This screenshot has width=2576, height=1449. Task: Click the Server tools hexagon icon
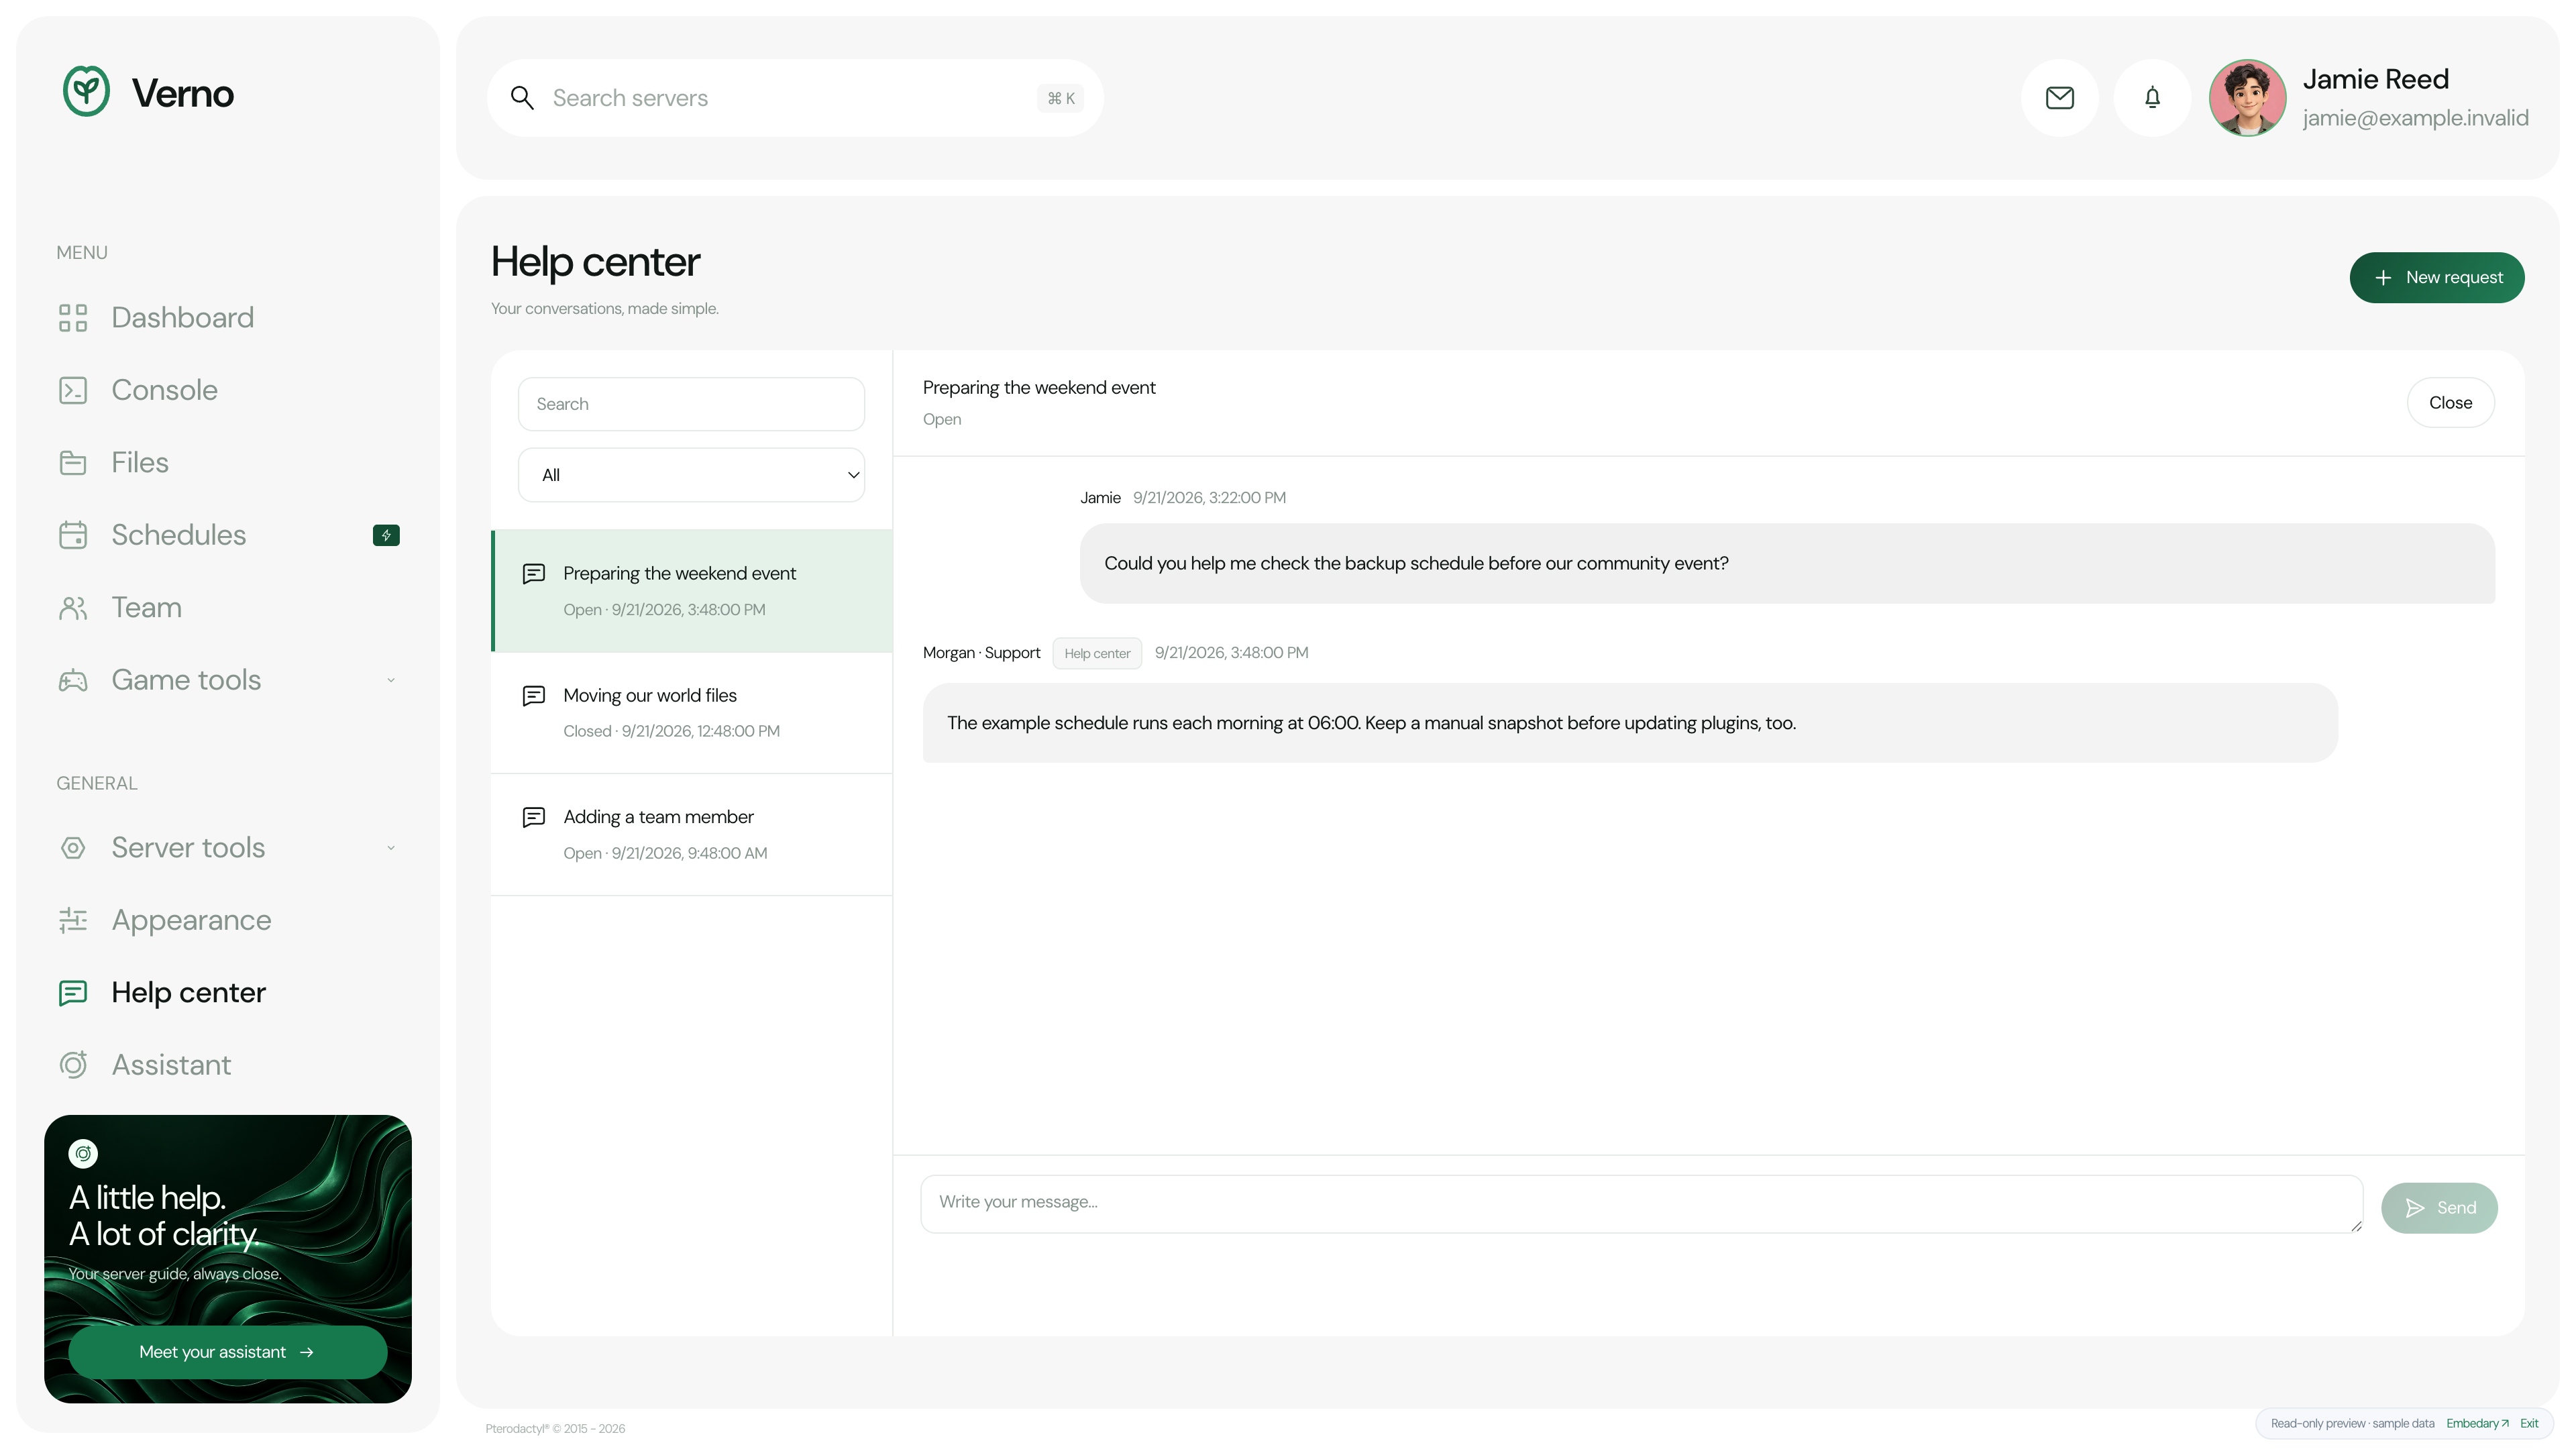(73, 848)
